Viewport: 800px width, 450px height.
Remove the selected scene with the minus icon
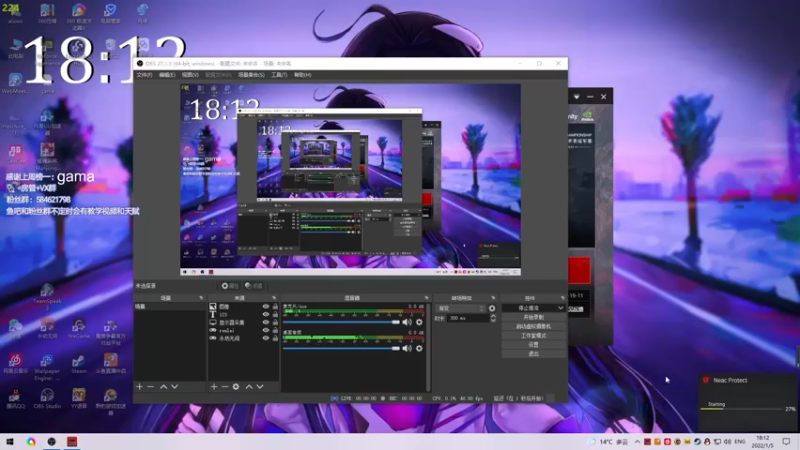pyautogui.click(x=151, y=387)
